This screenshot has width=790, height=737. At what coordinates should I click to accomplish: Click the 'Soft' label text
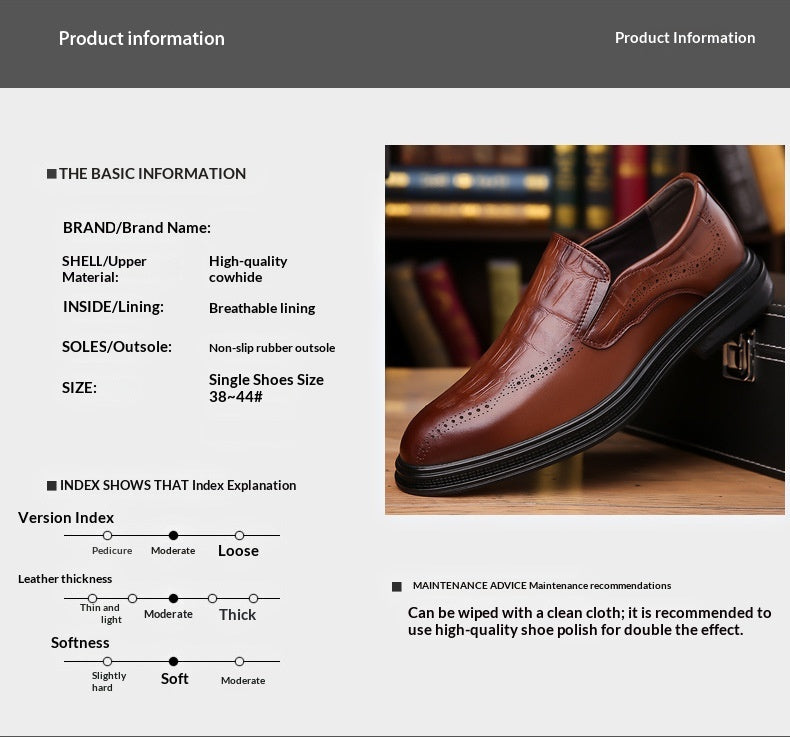point(174,679)
